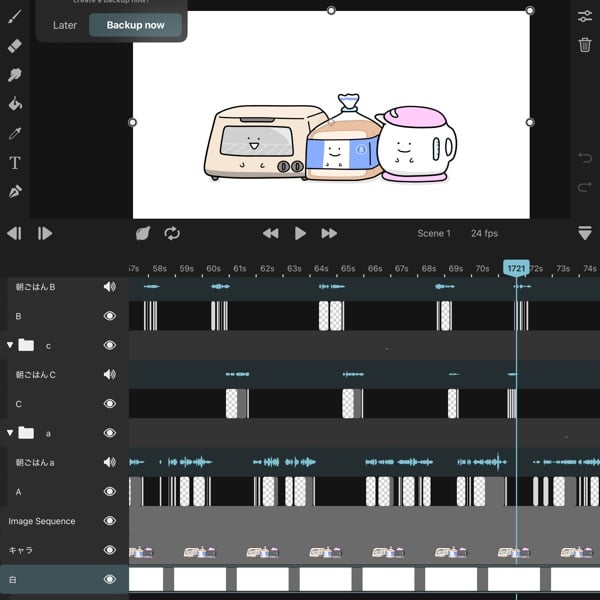This screenshot has height=600, width=600.
Task: Select the Brush tool
Action: (15, 17)
